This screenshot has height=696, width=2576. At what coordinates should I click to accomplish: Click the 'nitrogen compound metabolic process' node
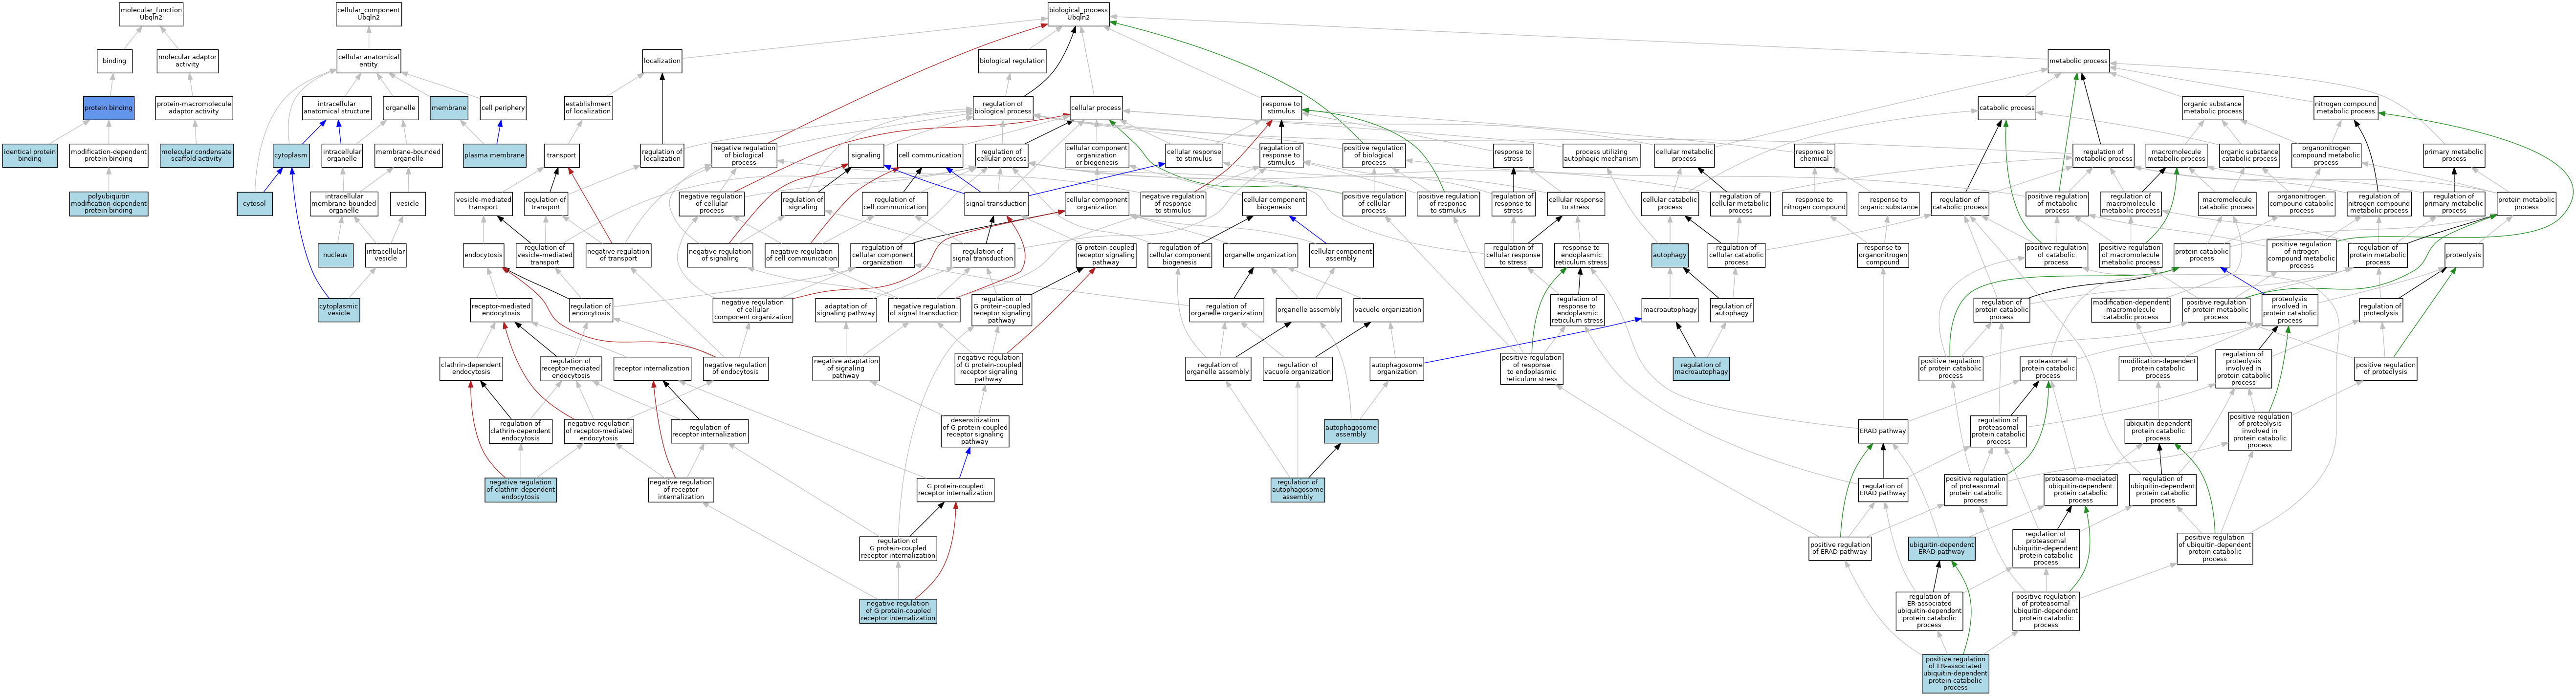(2345, 108)
